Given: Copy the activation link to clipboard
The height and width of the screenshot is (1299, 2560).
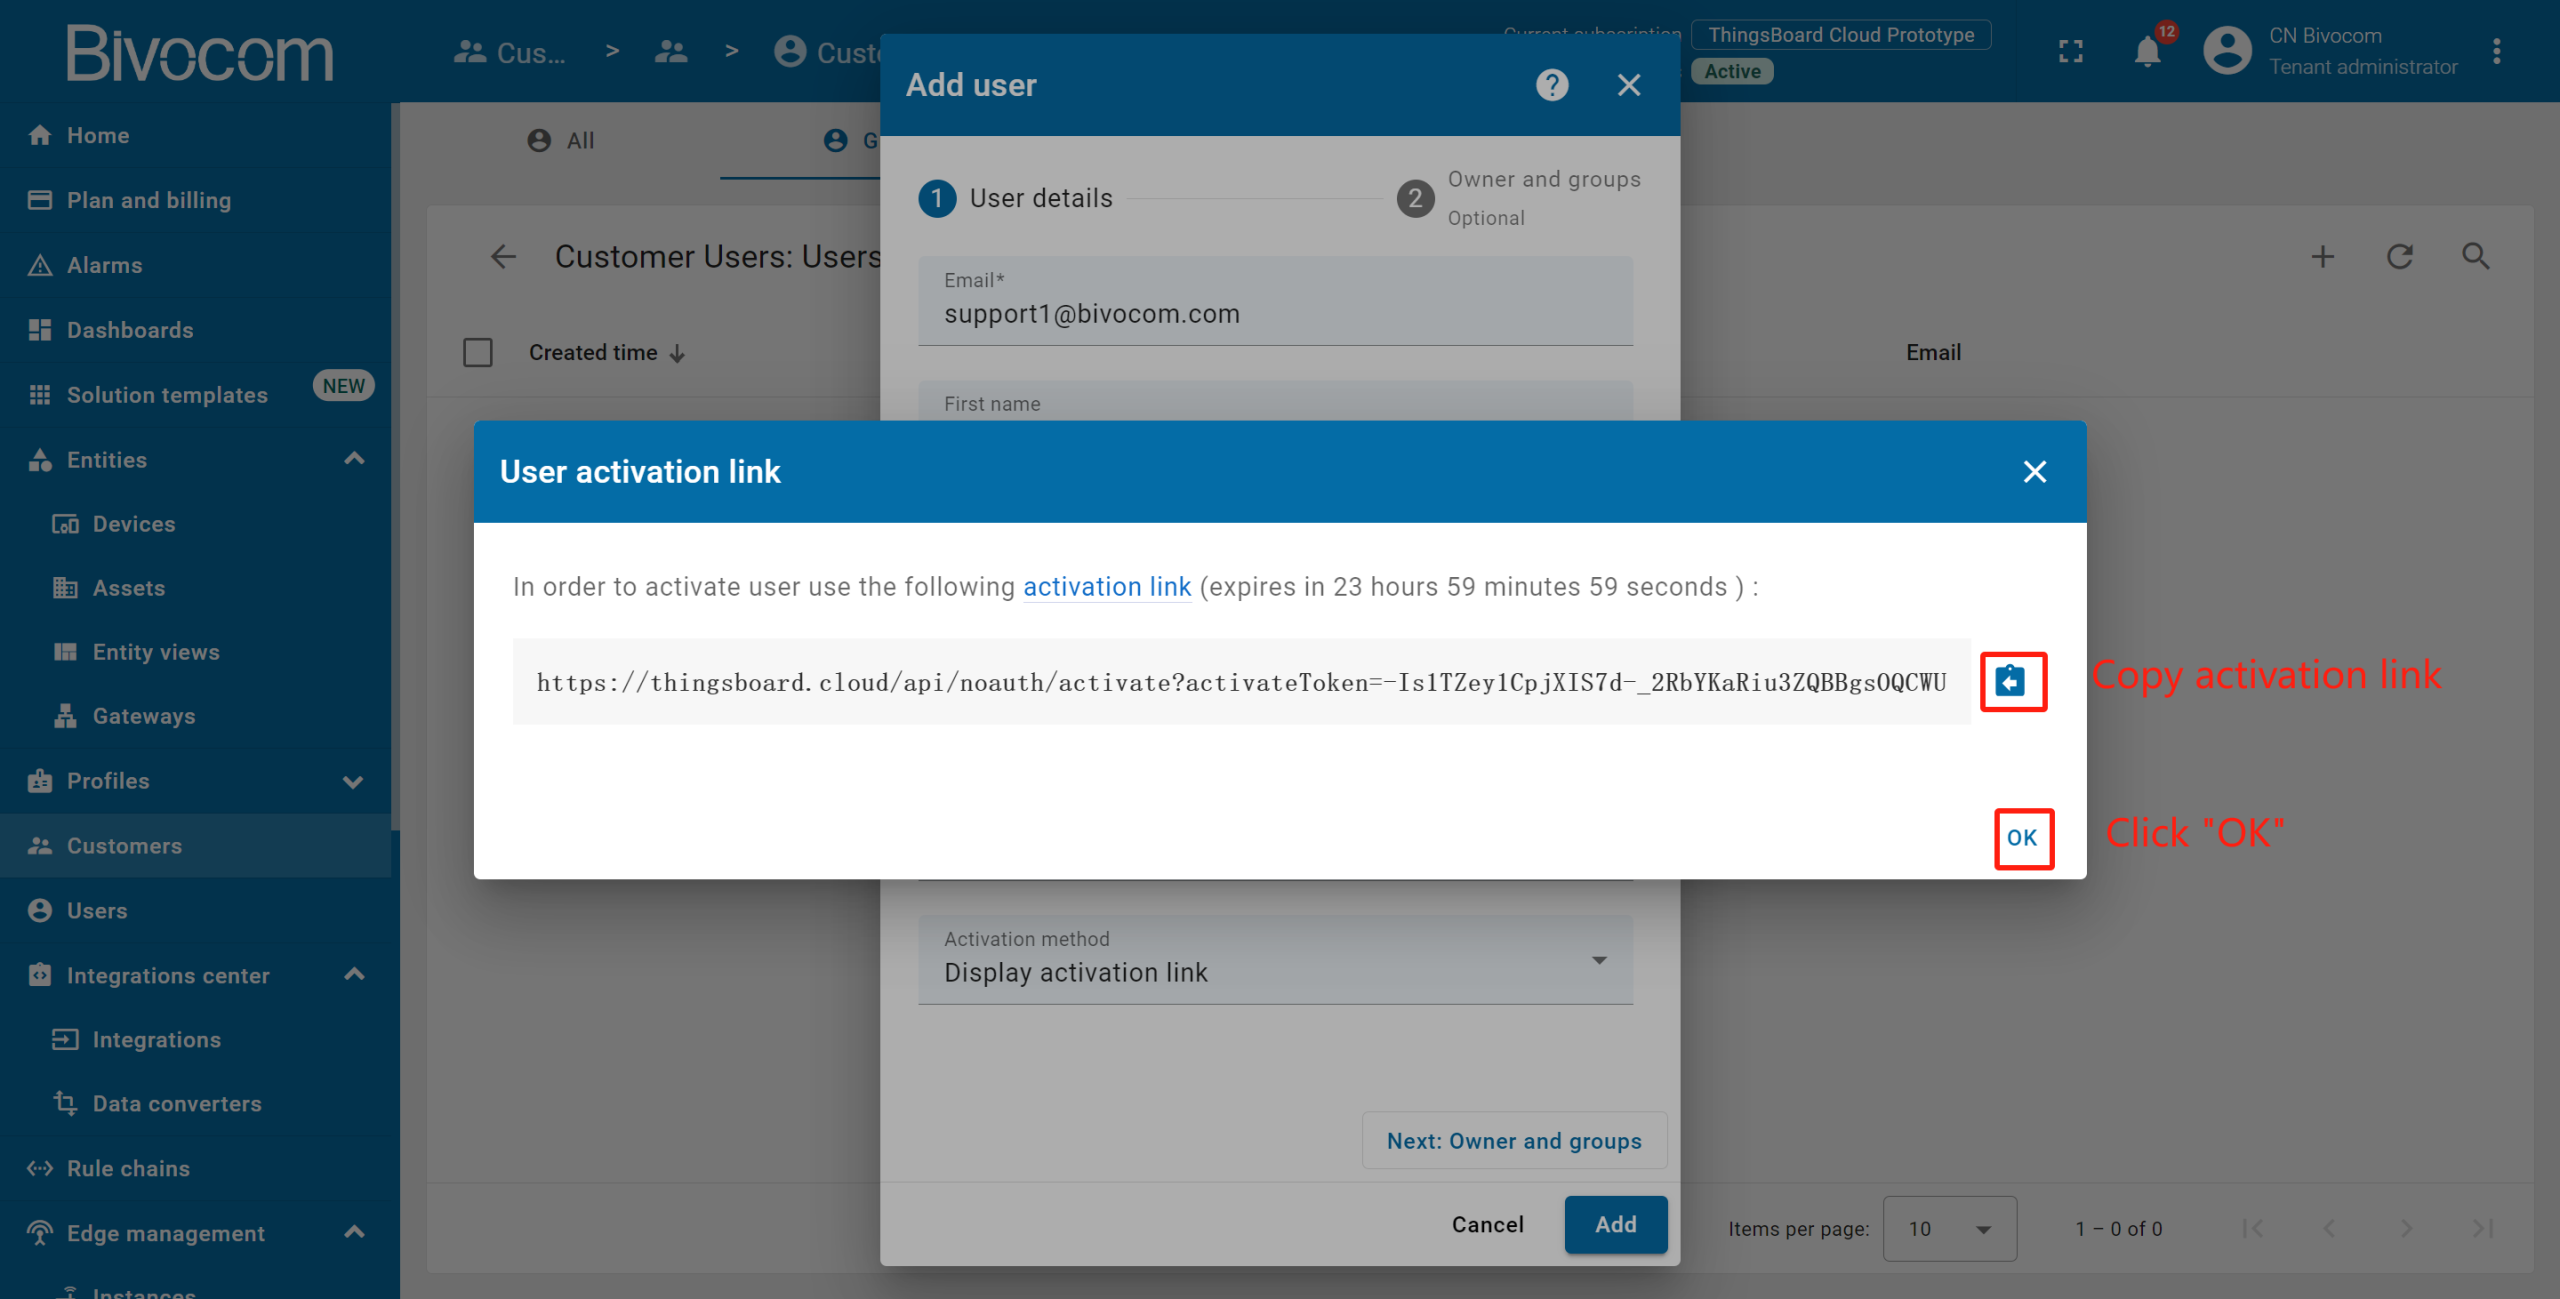Looking at the screenshot, I should (x=2011, y=681).
